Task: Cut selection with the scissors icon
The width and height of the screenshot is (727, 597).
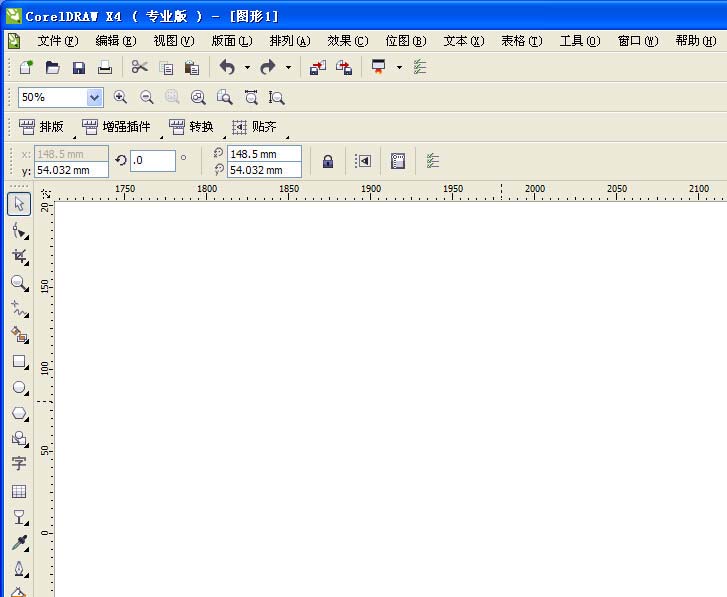Action: pyautogui.click(x=139, y=67)
